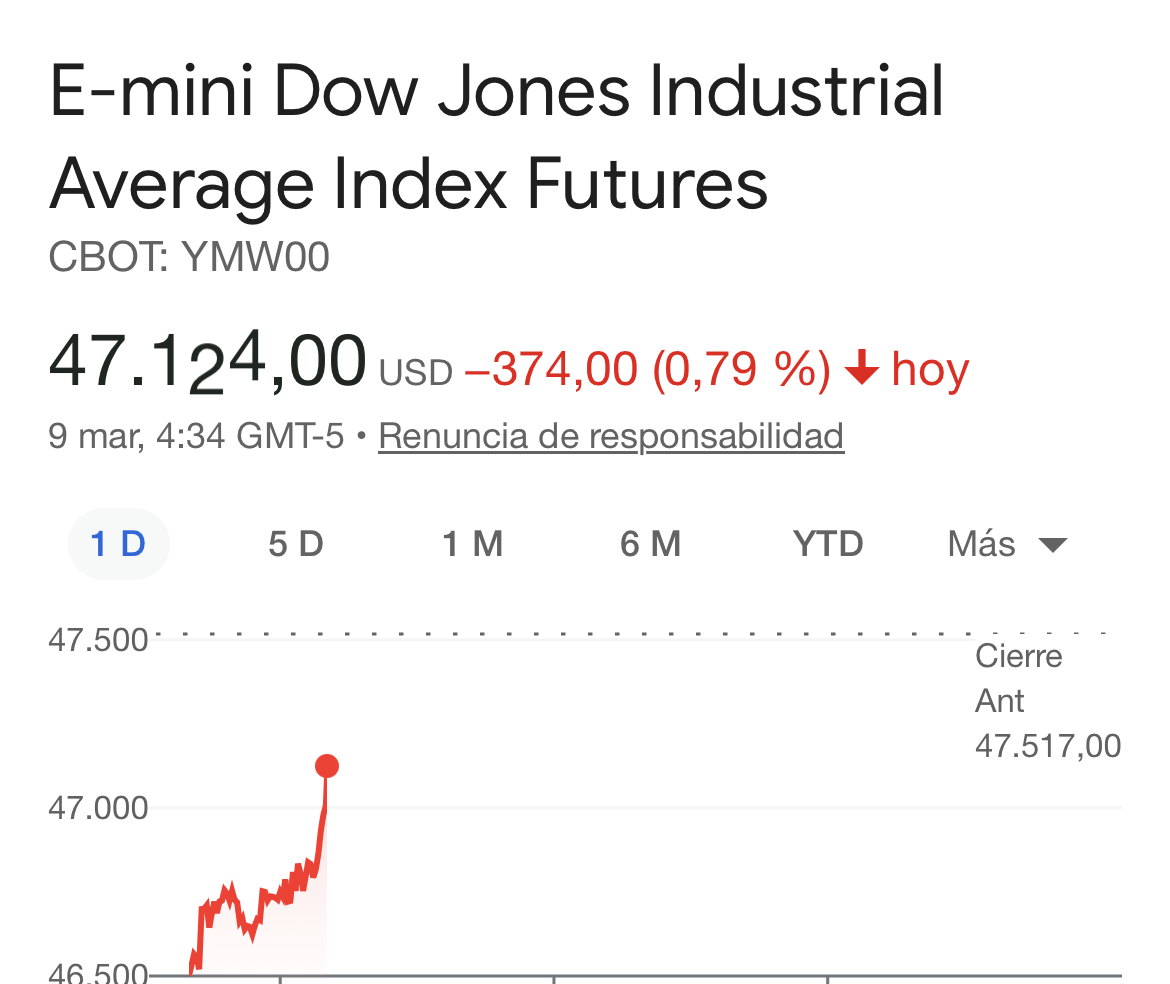Click the 47.500 y-axis label

point(97,639)
